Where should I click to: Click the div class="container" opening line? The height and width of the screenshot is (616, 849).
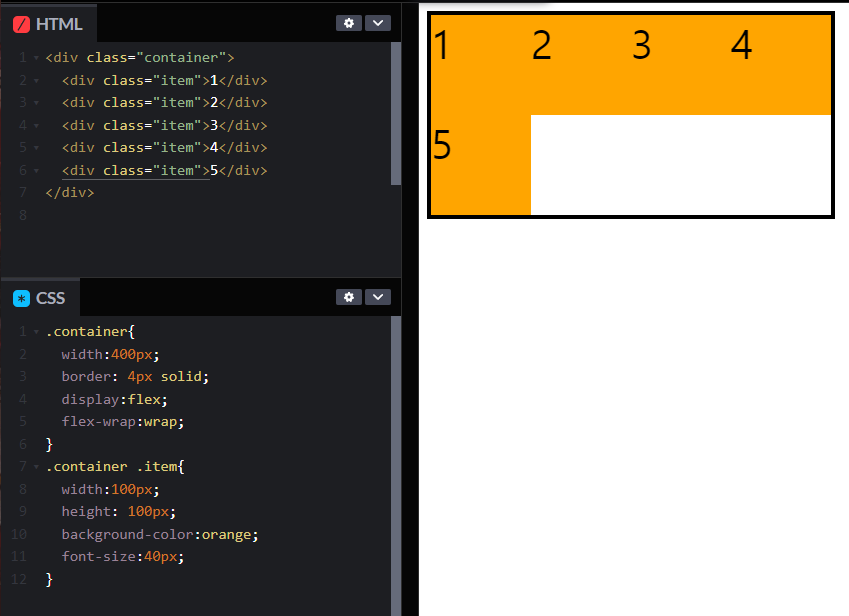(x=140, y=57)
